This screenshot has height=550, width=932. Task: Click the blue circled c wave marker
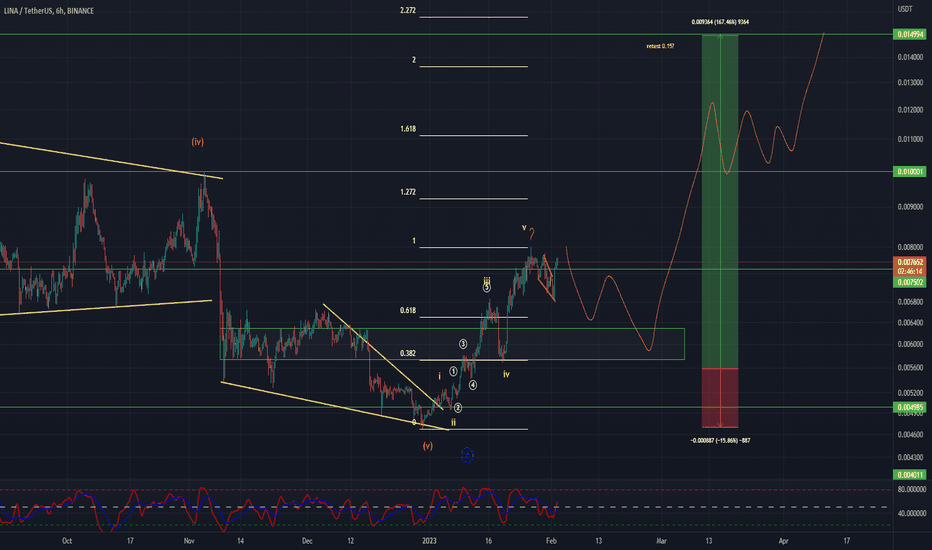pos(467,455)
